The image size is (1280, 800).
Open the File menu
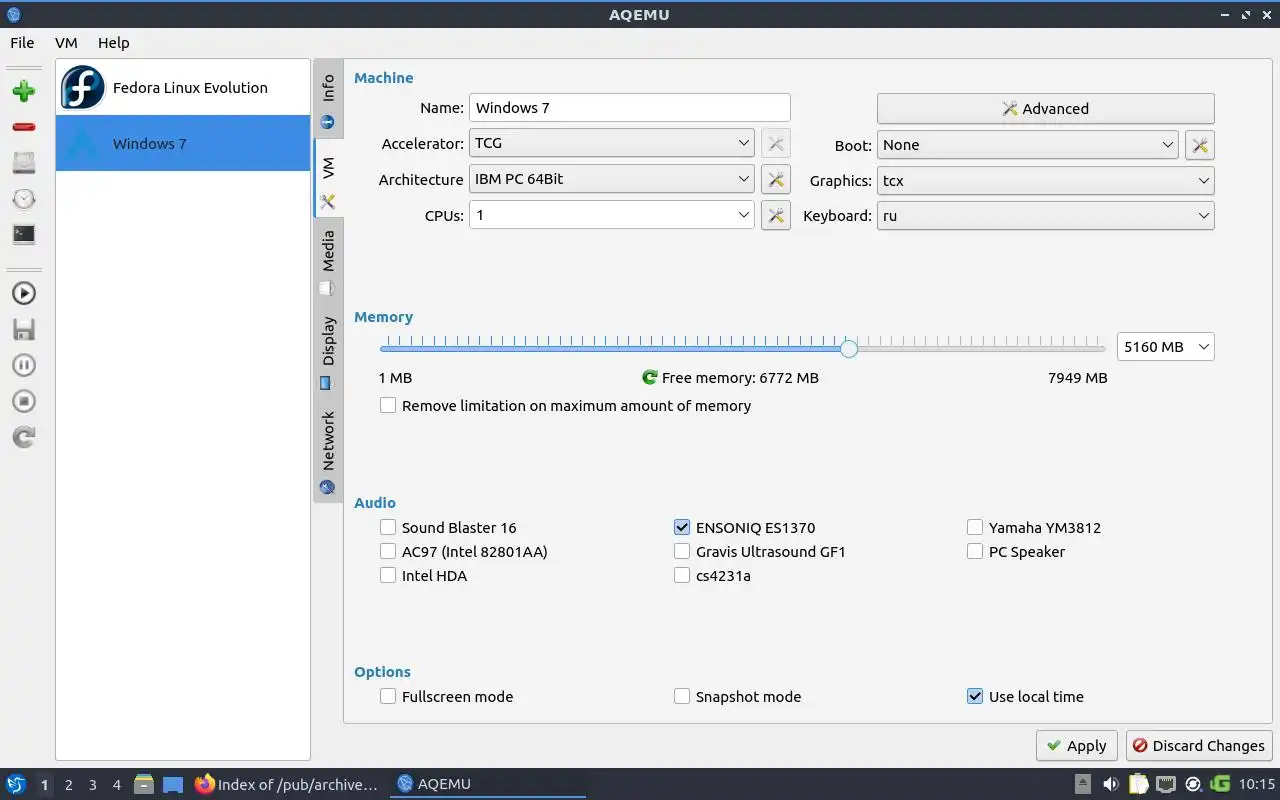(22, 43)
